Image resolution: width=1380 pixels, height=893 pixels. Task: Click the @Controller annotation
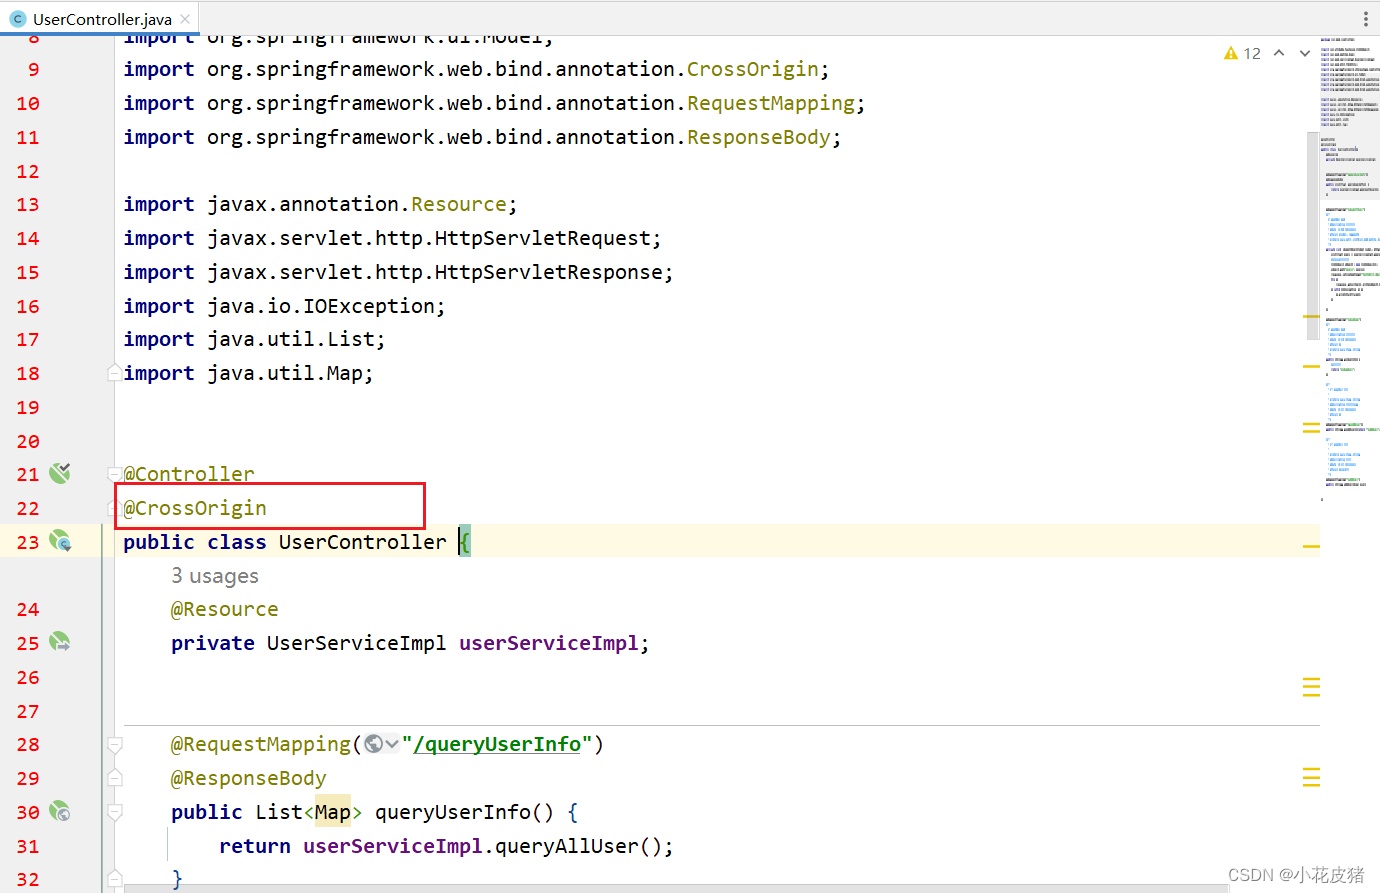tap(189, 474)
